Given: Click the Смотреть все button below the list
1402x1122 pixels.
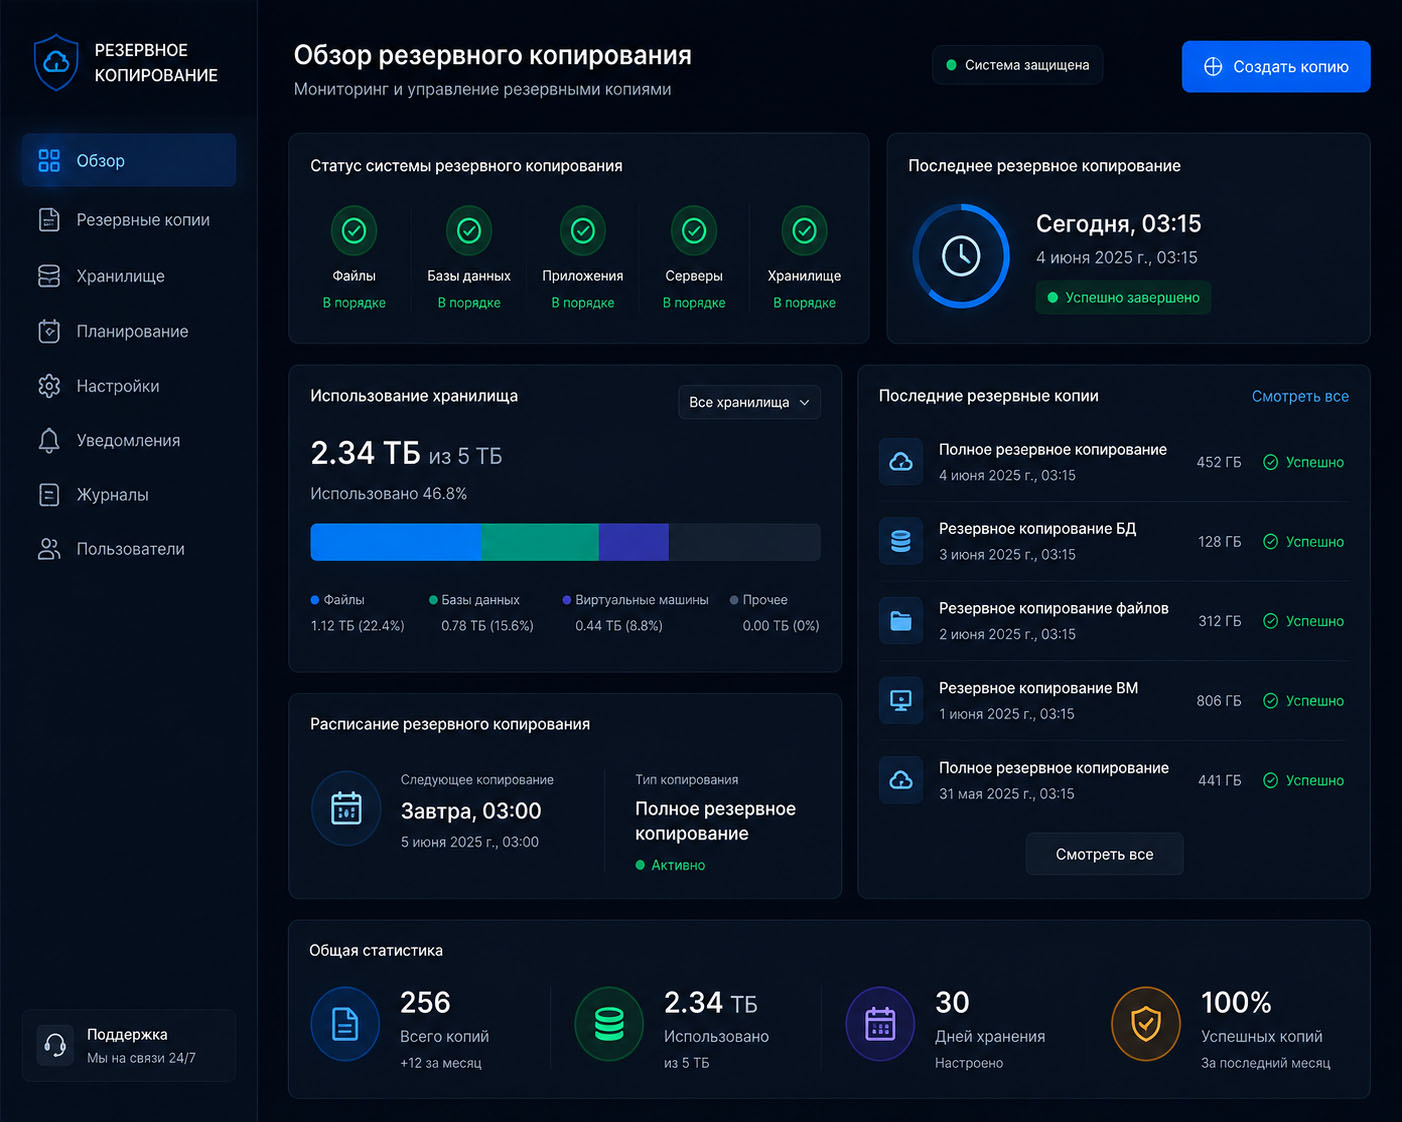Looking at the screenshot, I should click(x=1105, y=854).
